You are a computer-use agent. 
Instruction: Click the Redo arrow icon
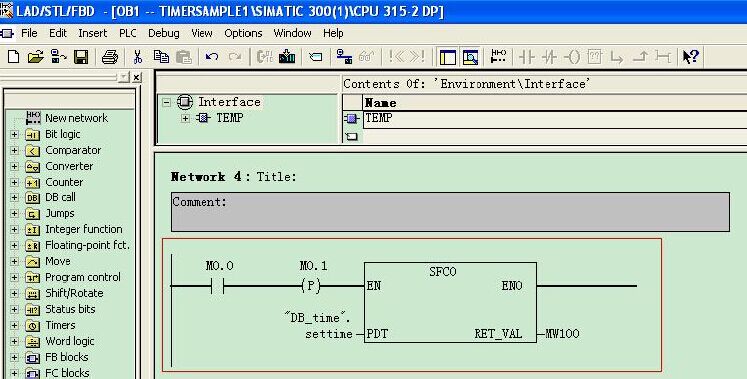[235, 57]
